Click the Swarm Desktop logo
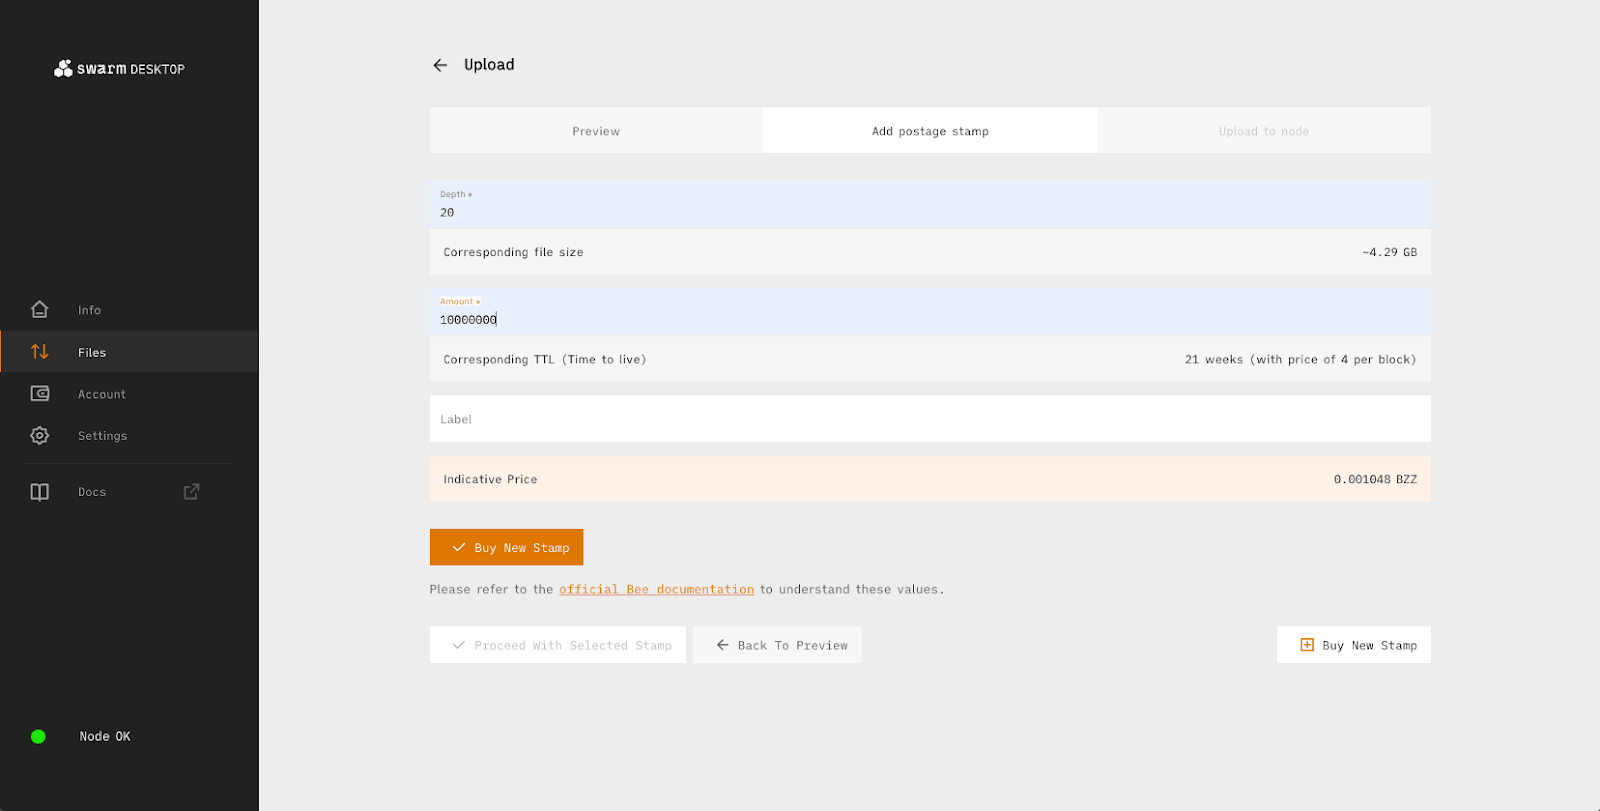Screen dimensions: 1600x811 [119, 69]
